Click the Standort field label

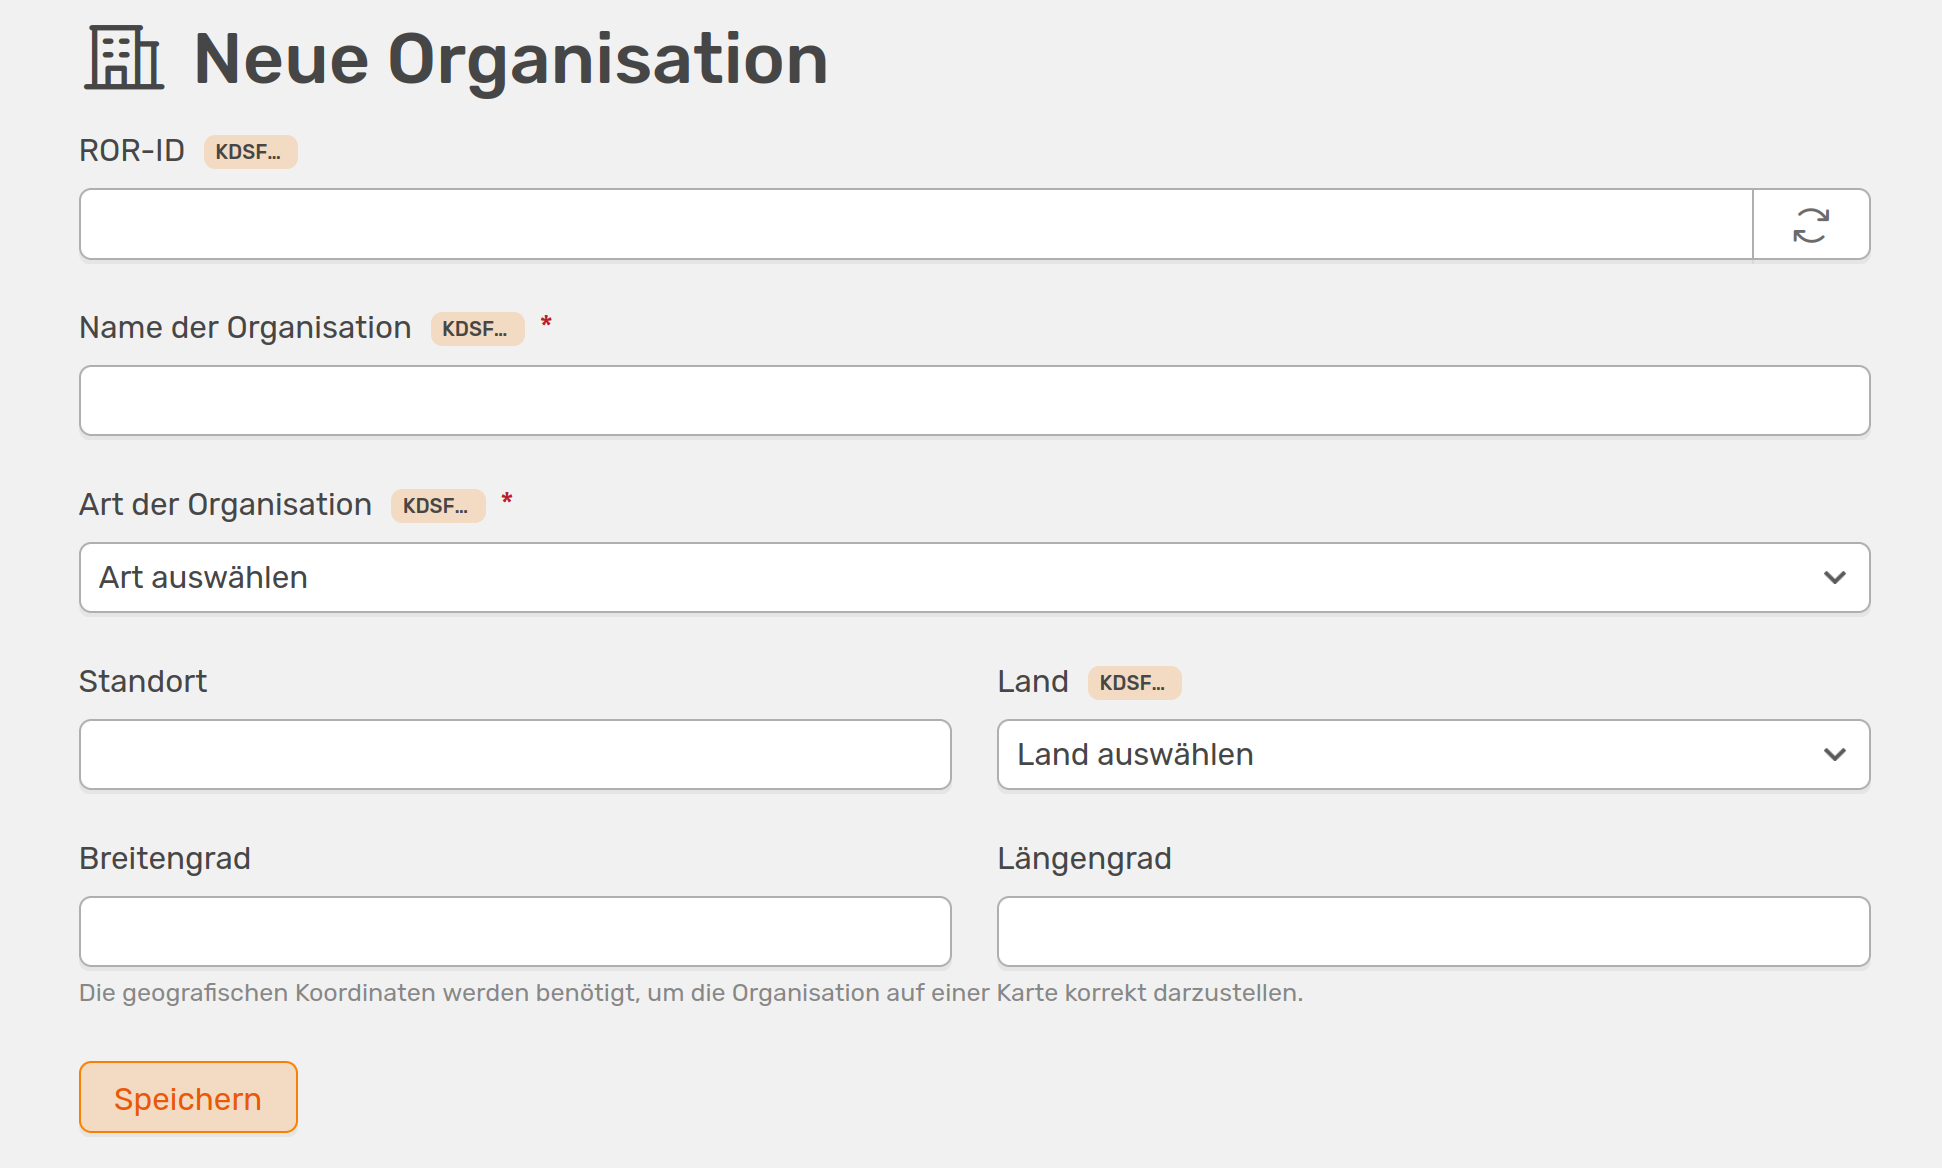pyautogui.click(x=143, y=682)
